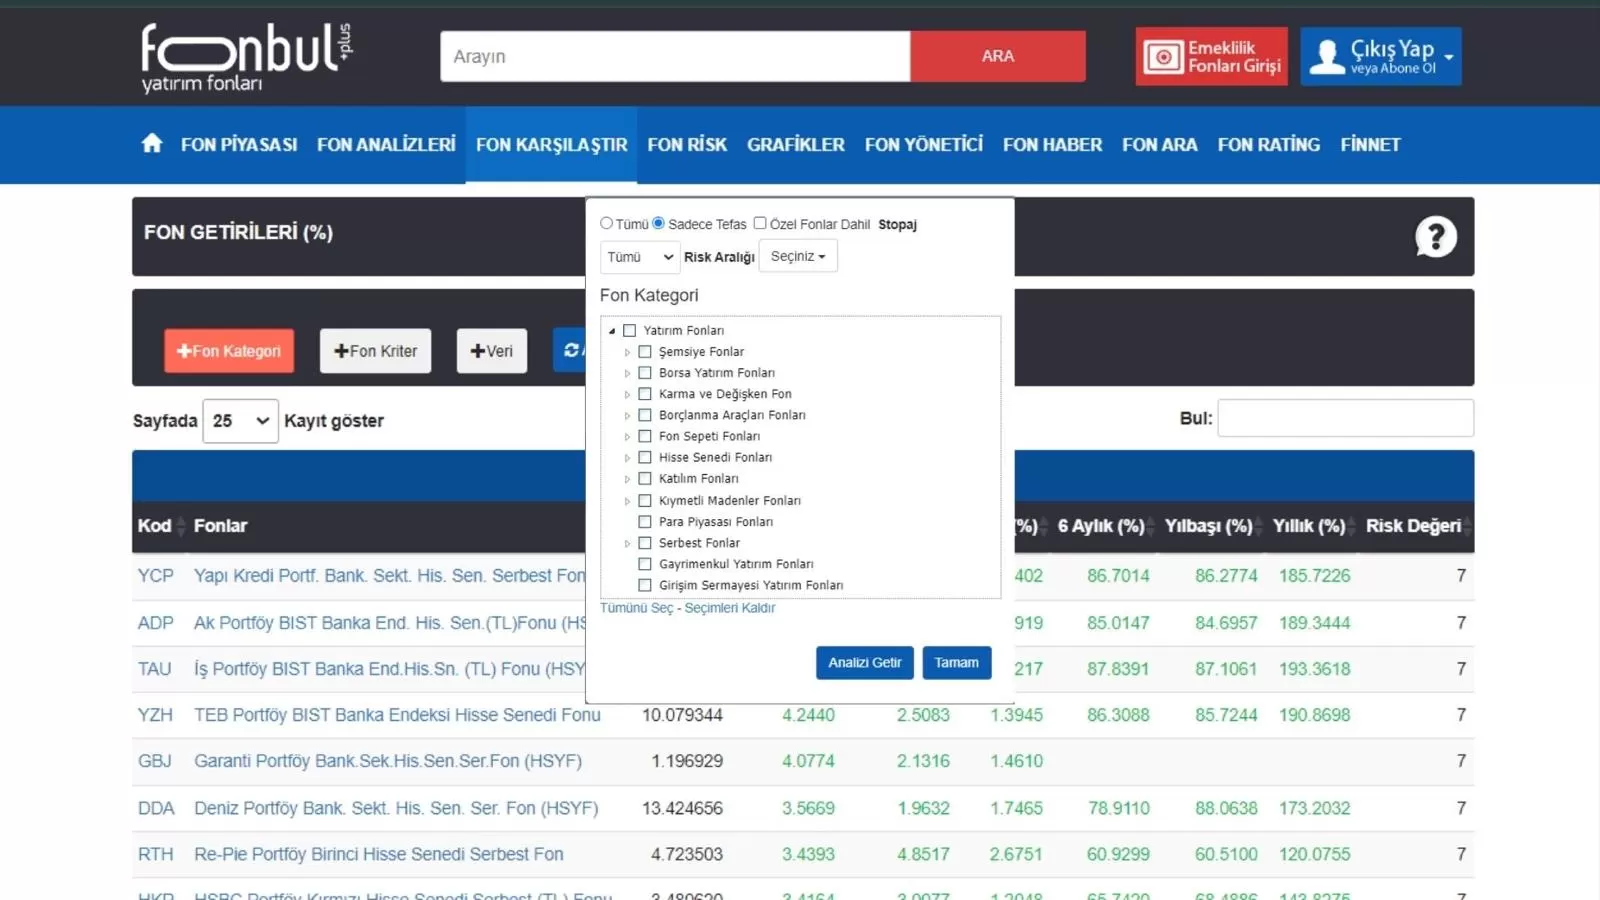Sort by Risk Değeri column header

point(1413,526)
